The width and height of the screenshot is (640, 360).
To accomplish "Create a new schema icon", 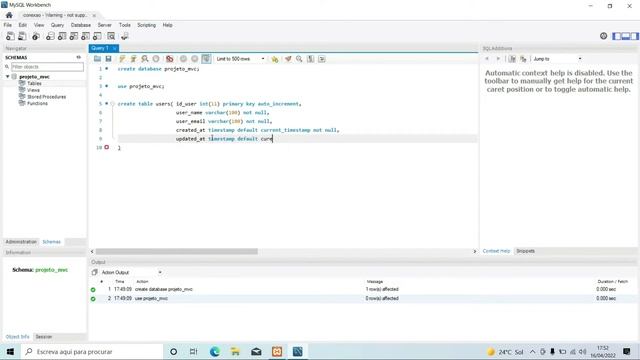I will (x=50, y=36).
